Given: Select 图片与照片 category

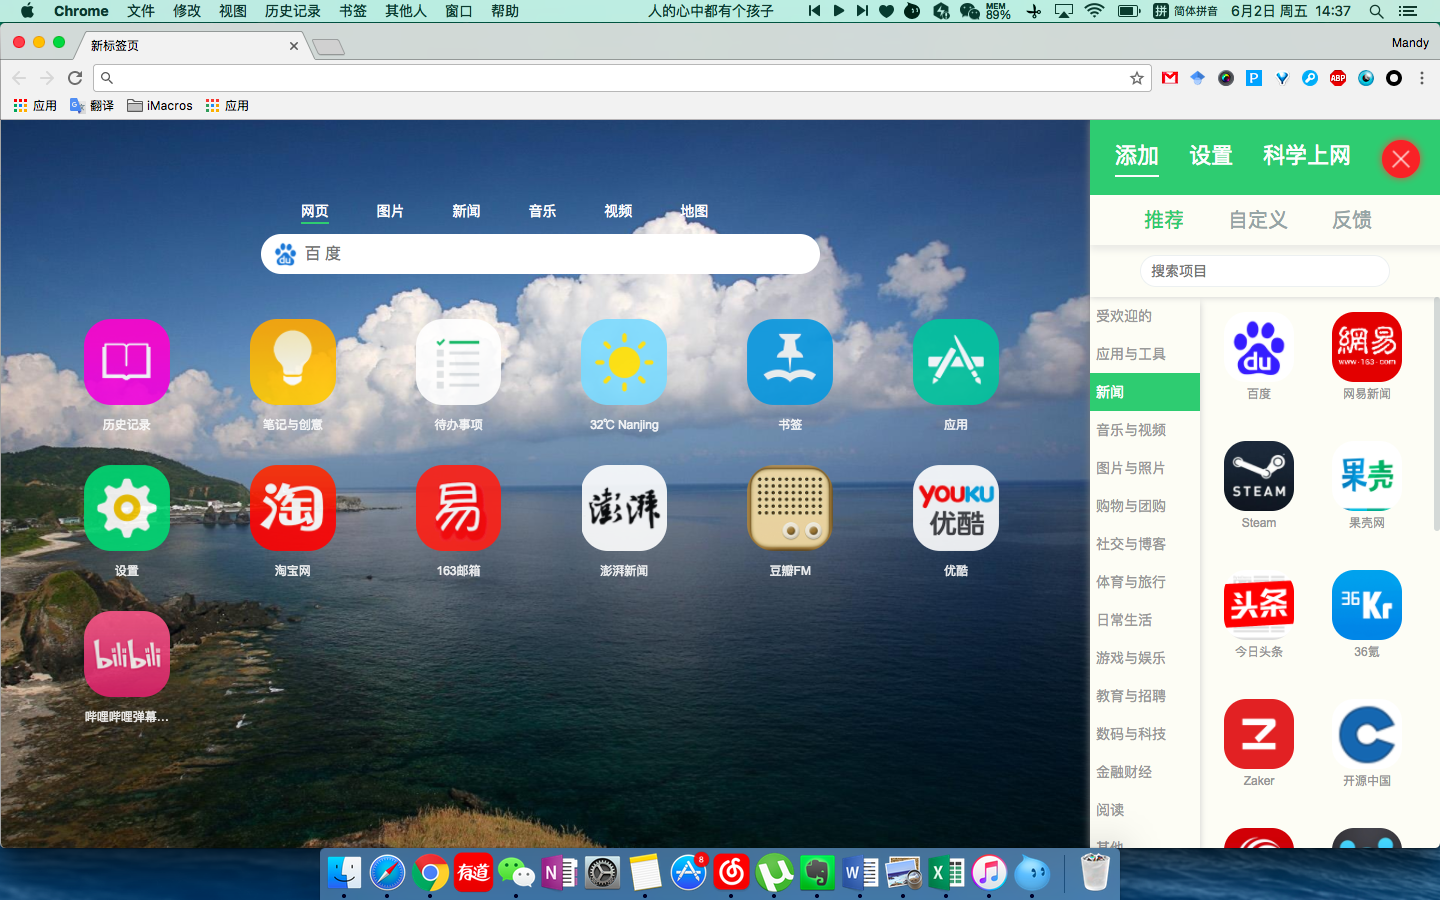Looking at the screenshot, I should pos(1145,468).
